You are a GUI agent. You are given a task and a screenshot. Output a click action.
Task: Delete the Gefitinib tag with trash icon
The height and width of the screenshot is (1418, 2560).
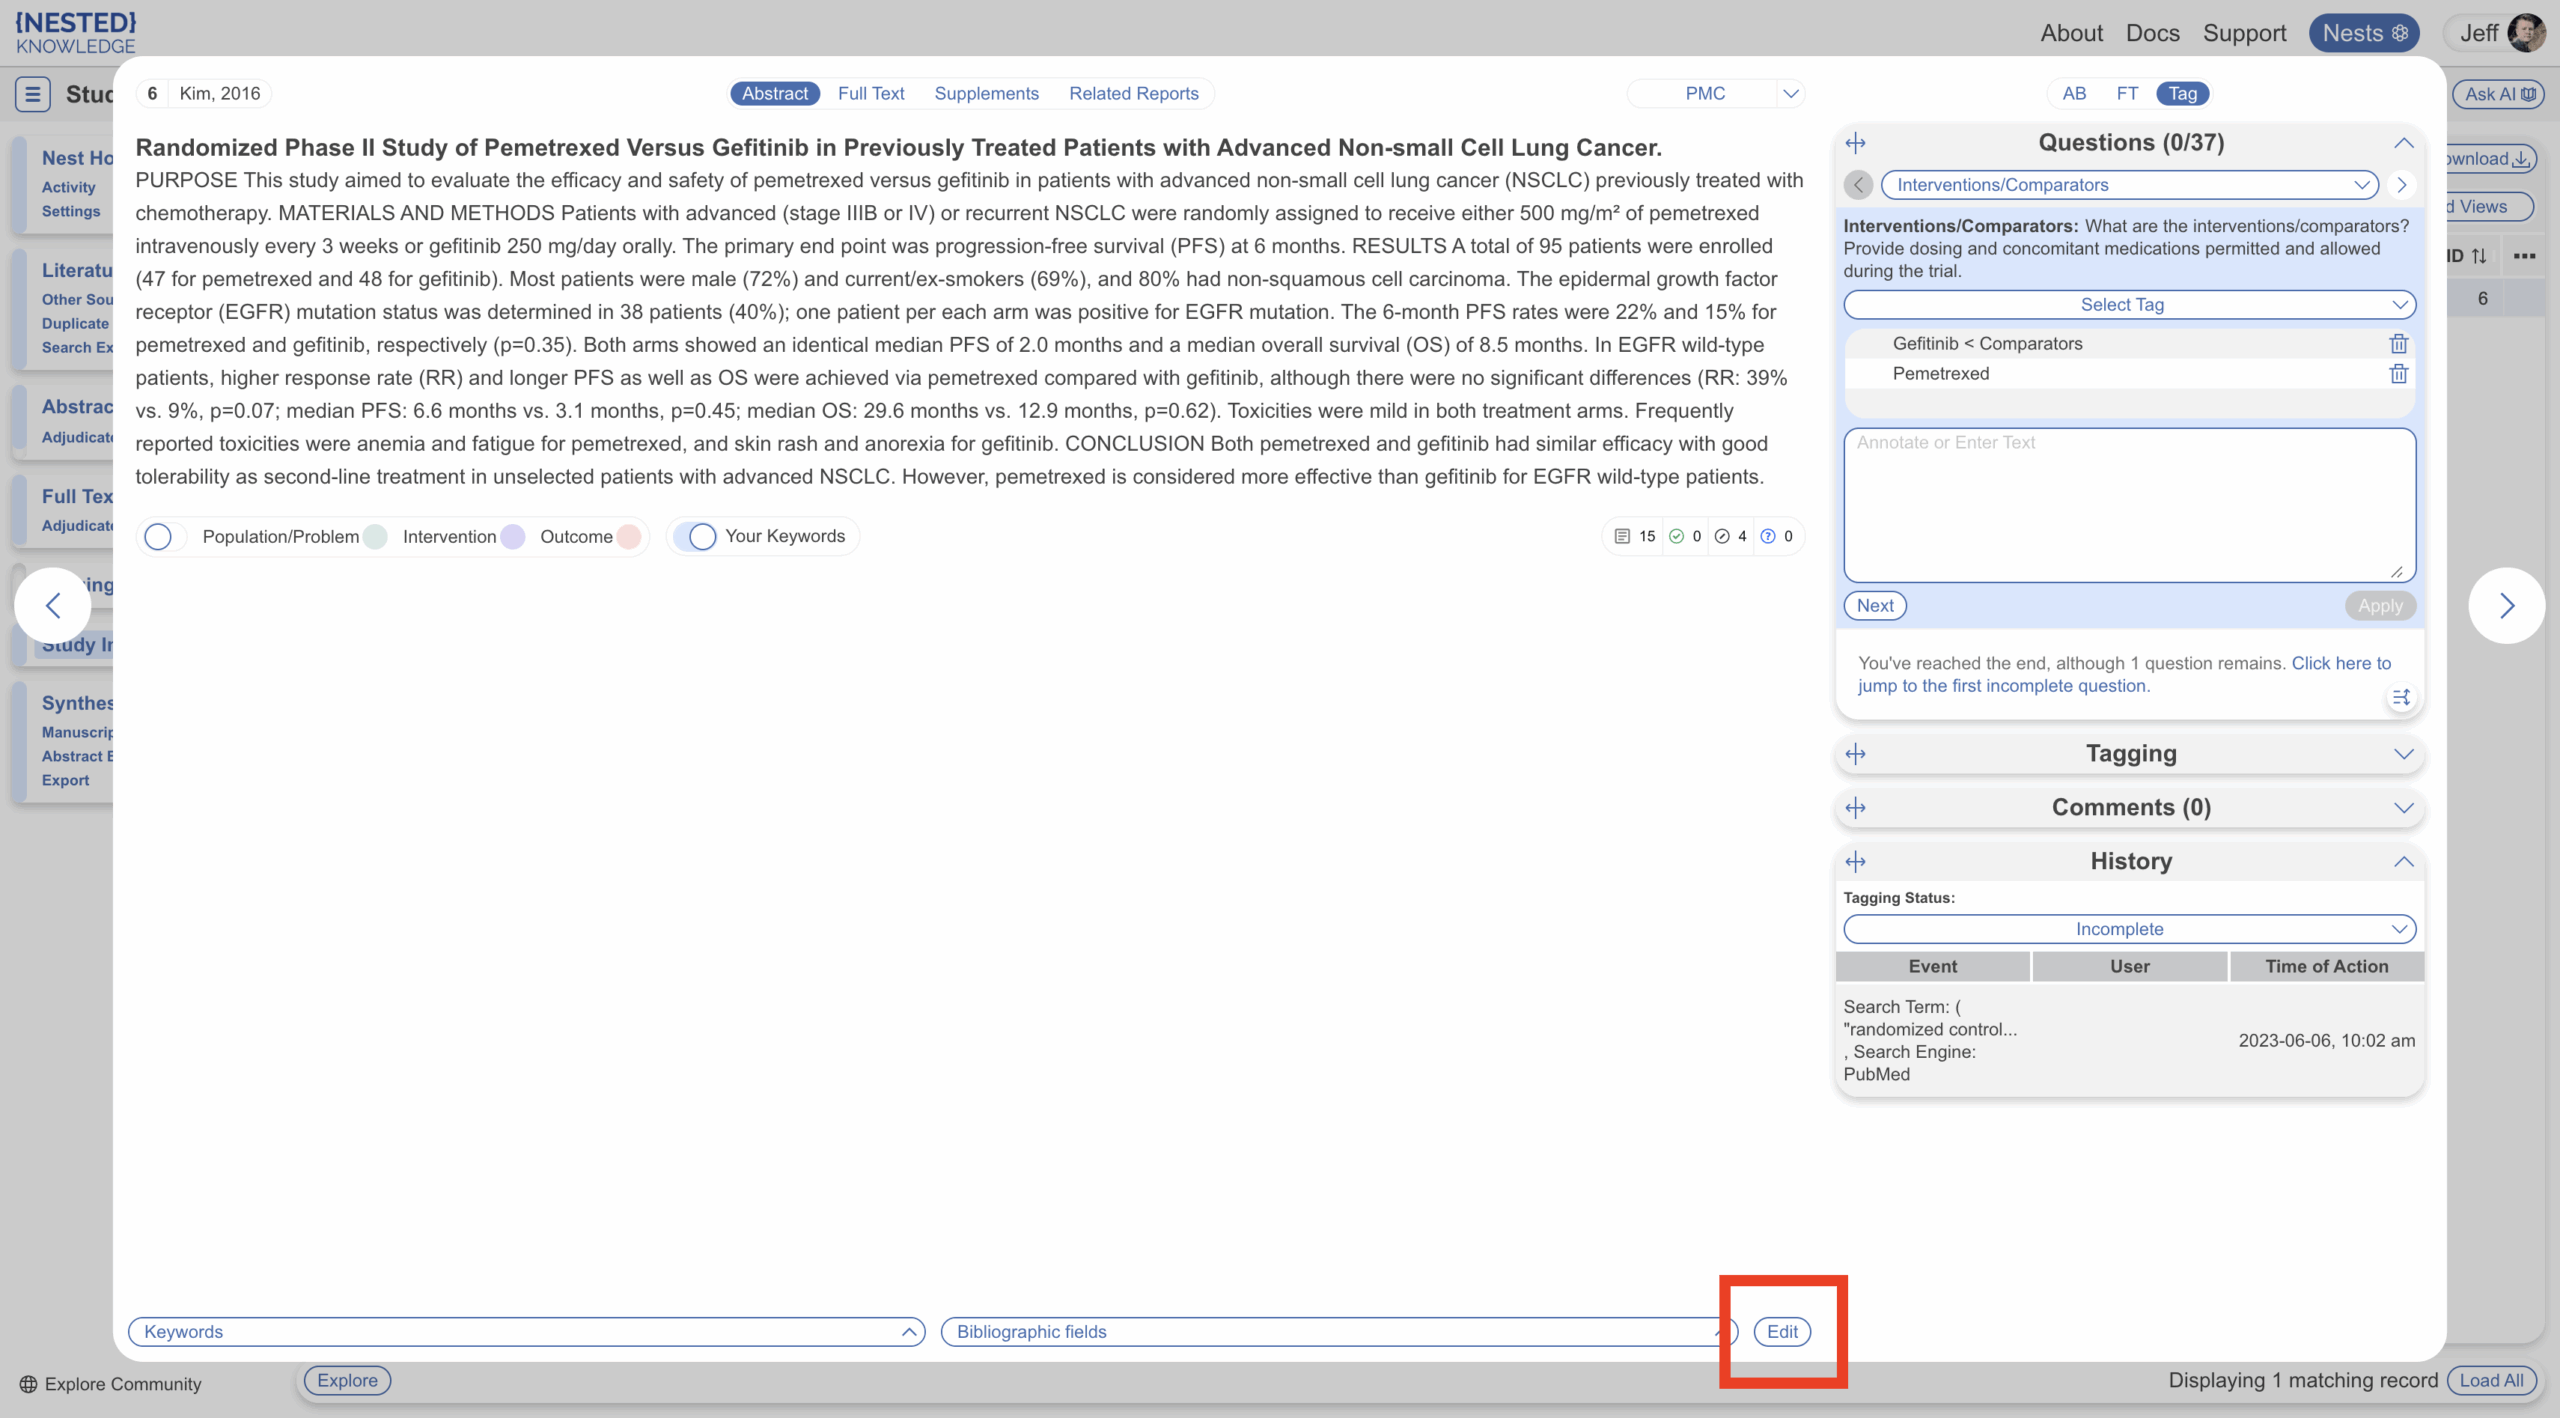tap(2398, 344)
